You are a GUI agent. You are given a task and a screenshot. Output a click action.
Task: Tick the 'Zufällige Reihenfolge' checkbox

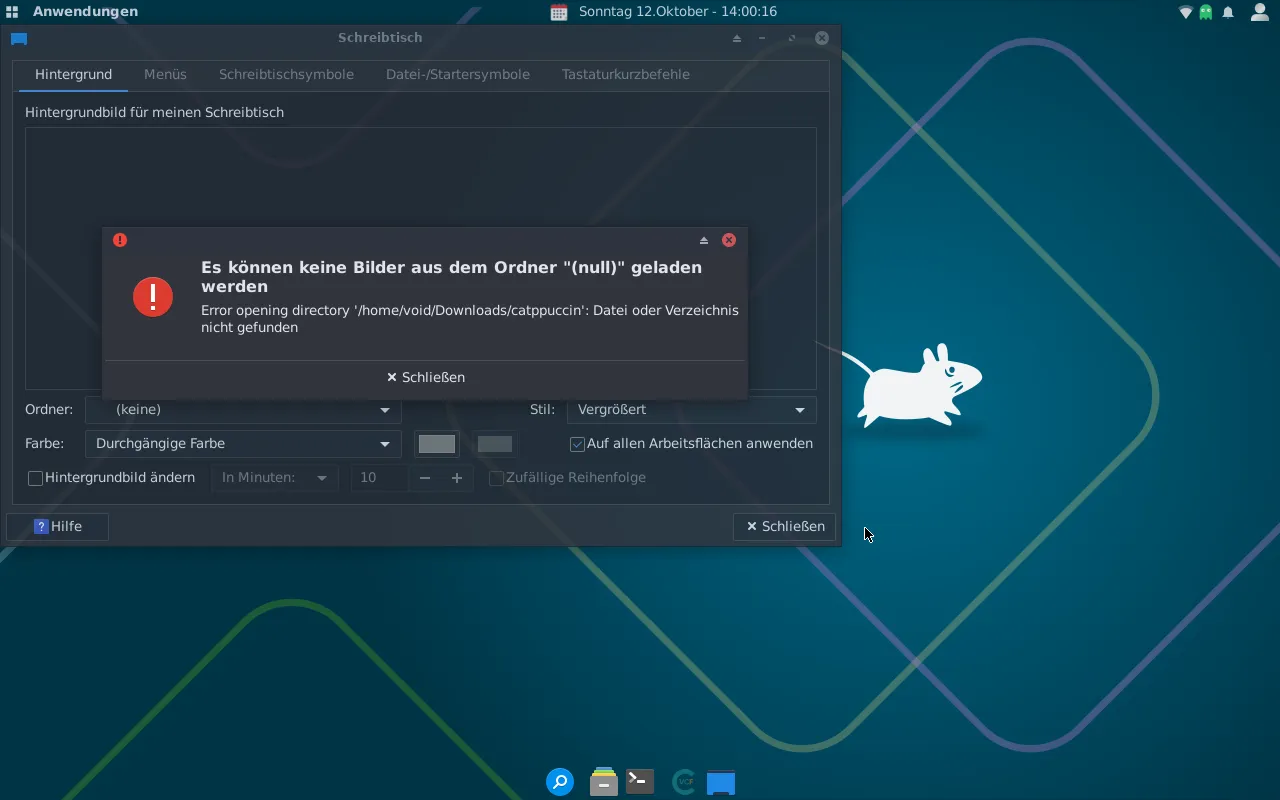click(496, 478)
